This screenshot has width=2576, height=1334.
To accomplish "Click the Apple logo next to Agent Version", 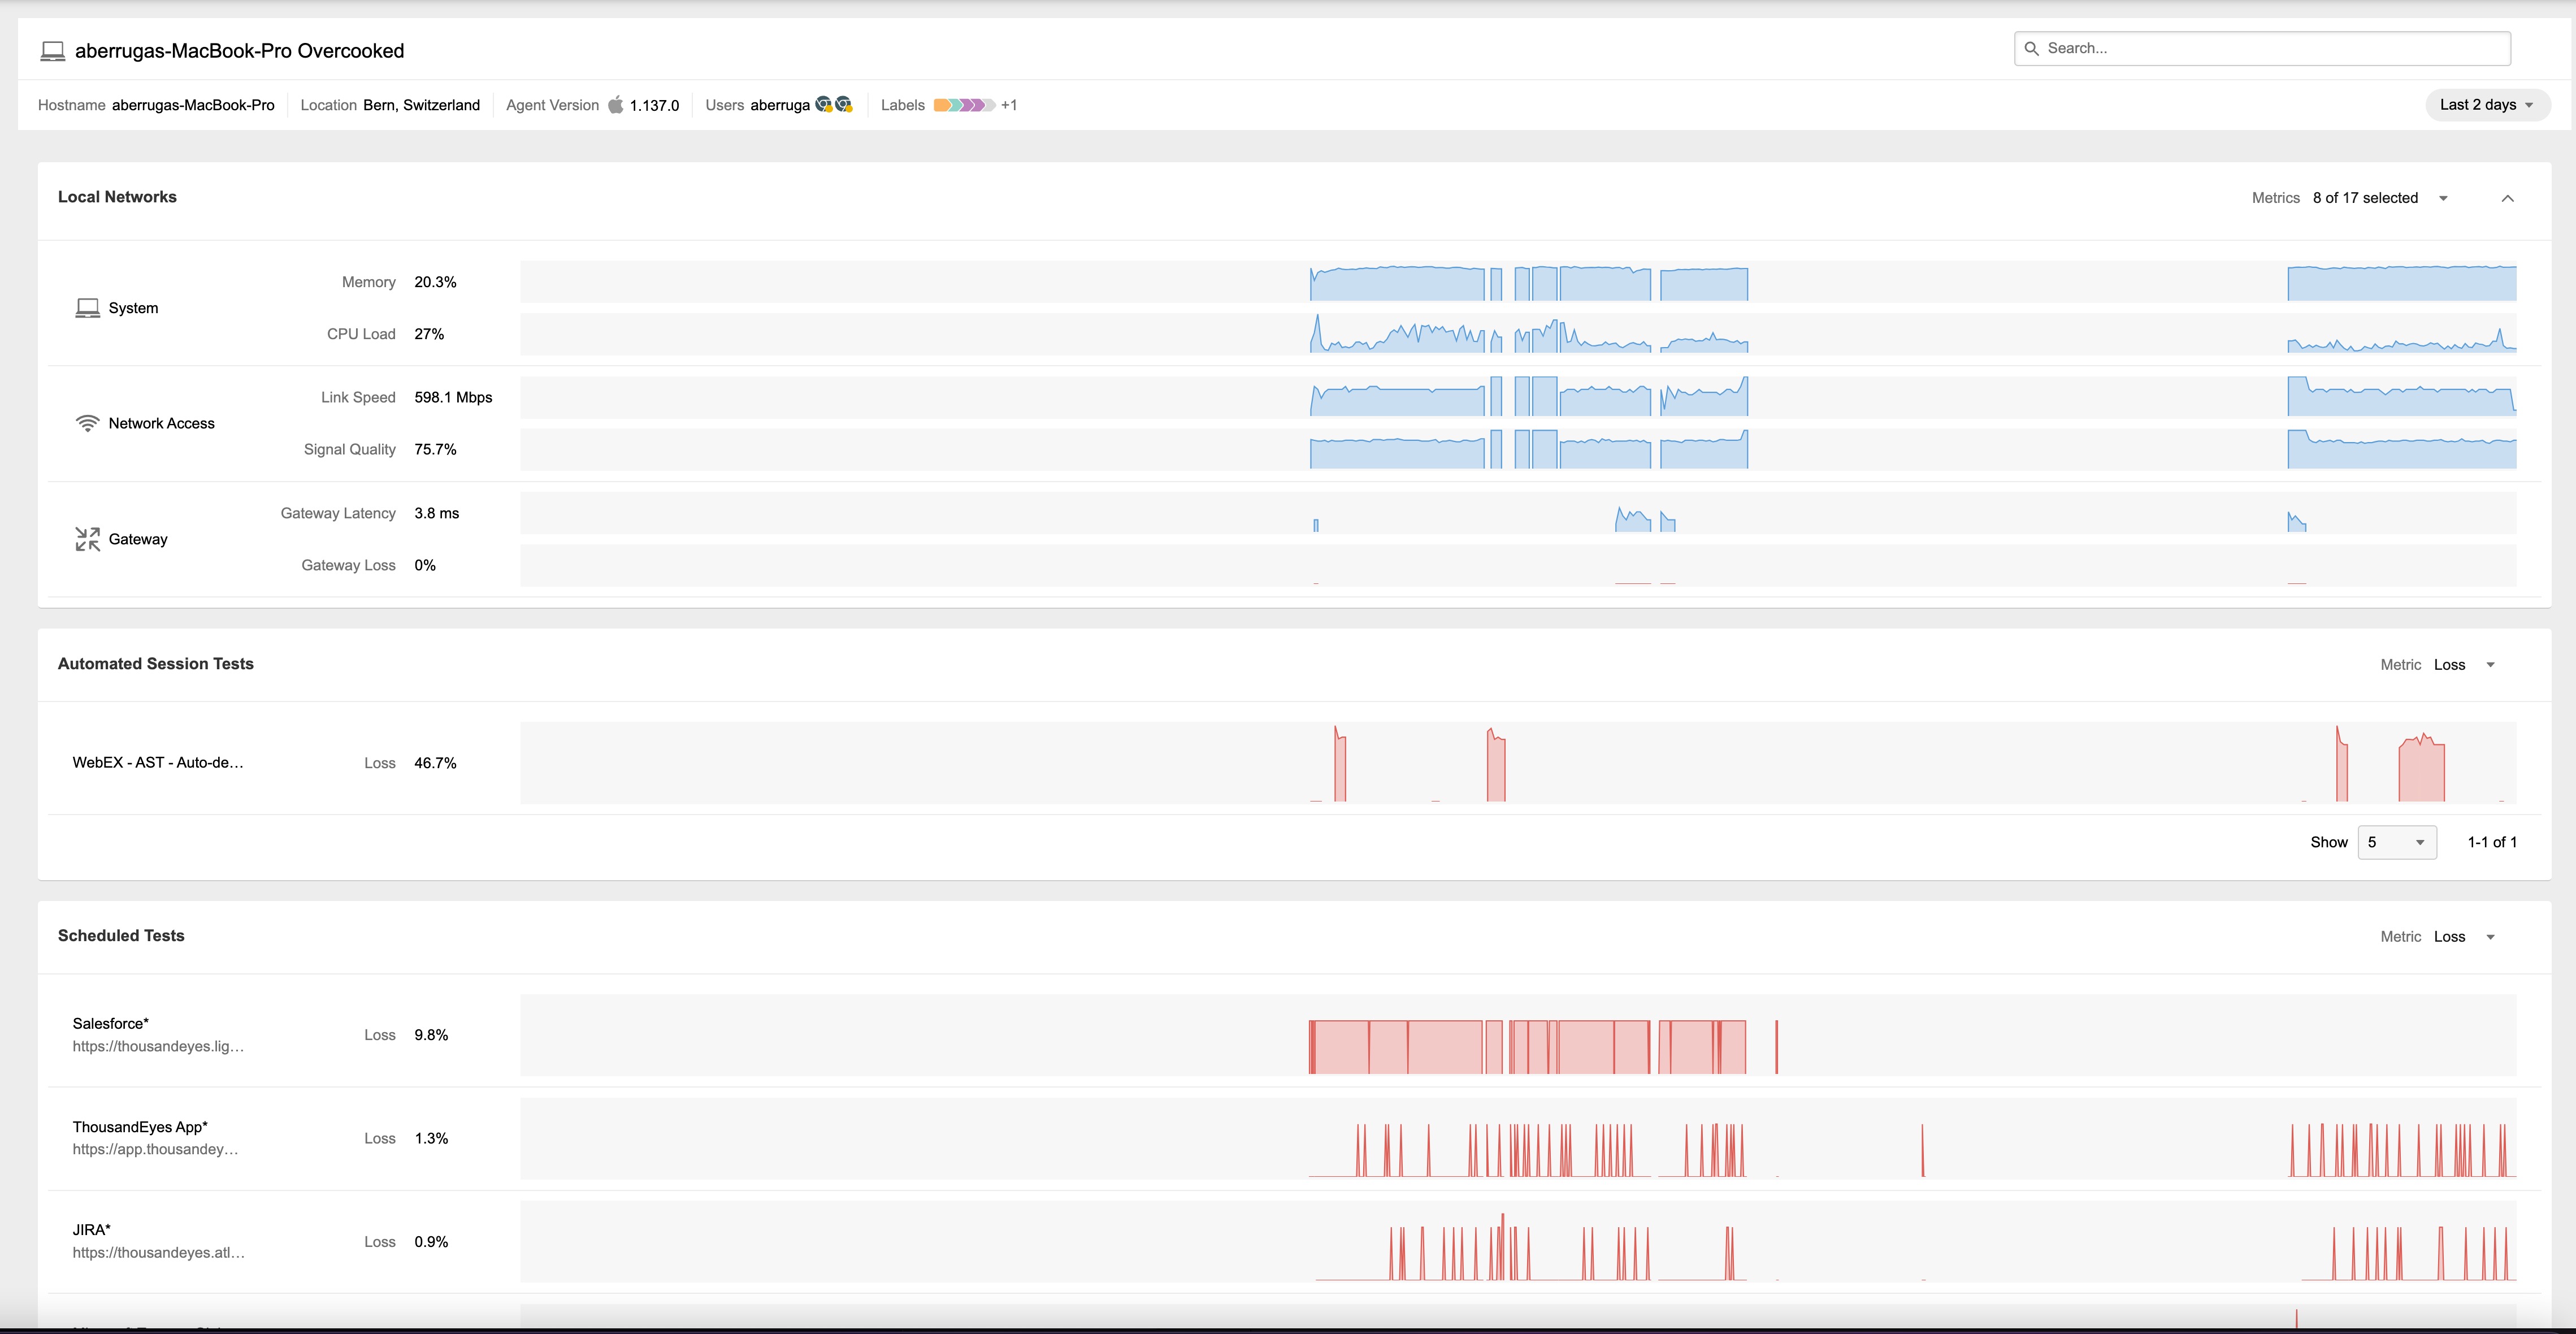I will click(616, 105).
